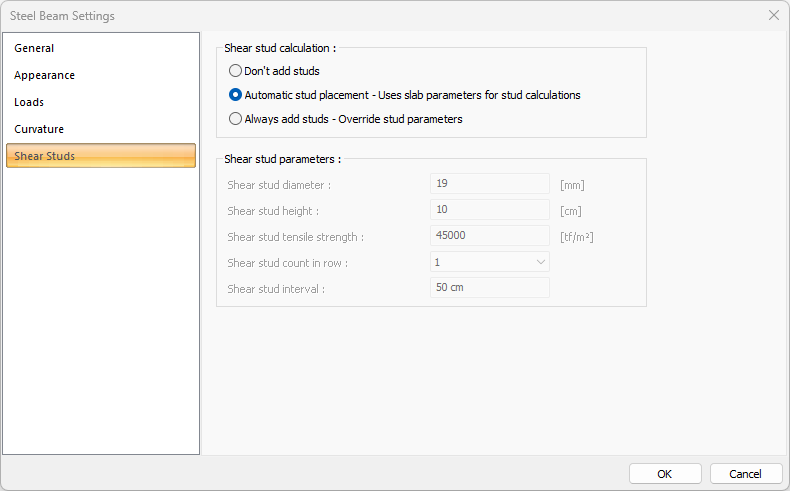This screenshot has width=790, height=491.
Task: Select the Shear Studs sidebar item
Action: [x=44, y=156]
